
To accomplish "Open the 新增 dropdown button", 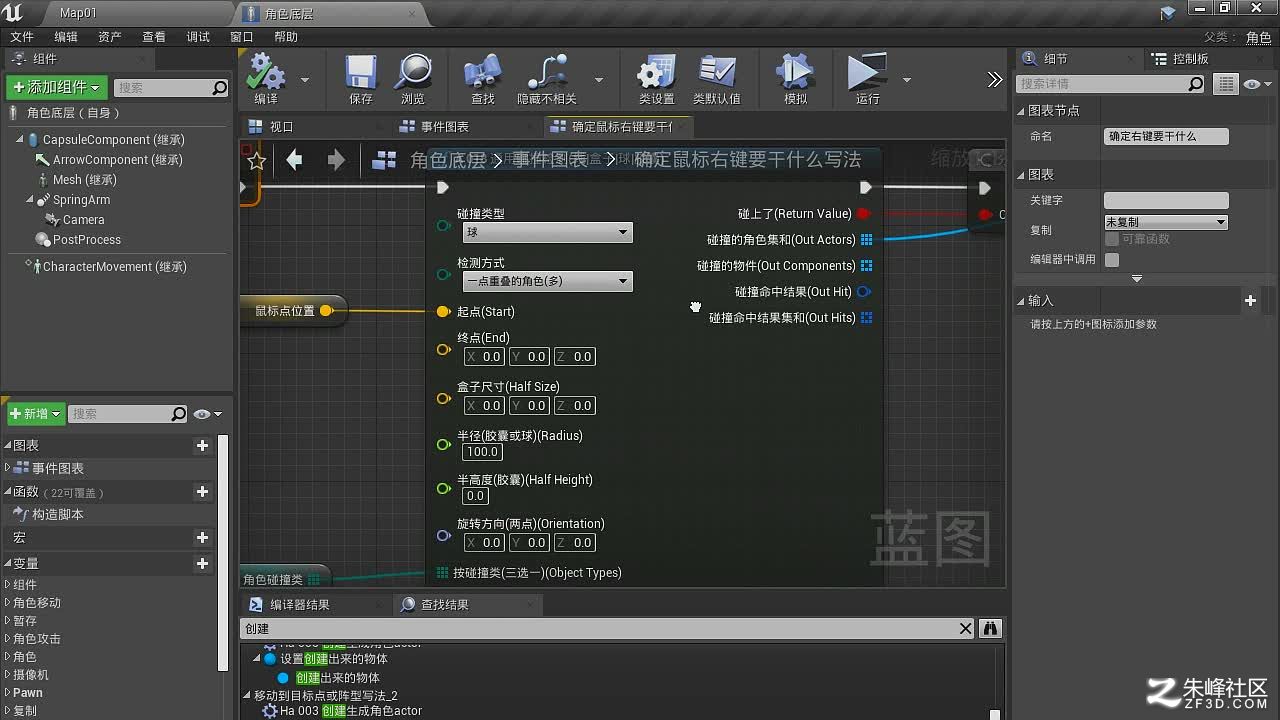I will [x=36, y=414].
